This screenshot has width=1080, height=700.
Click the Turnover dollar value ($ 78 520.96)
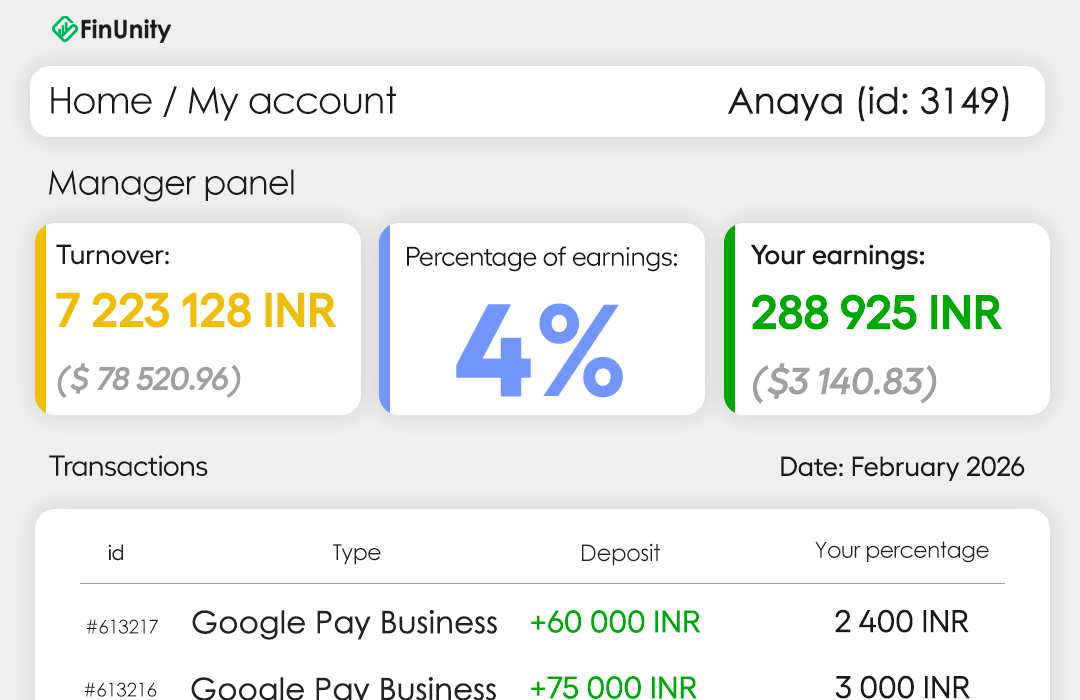(x=148, y=379)
